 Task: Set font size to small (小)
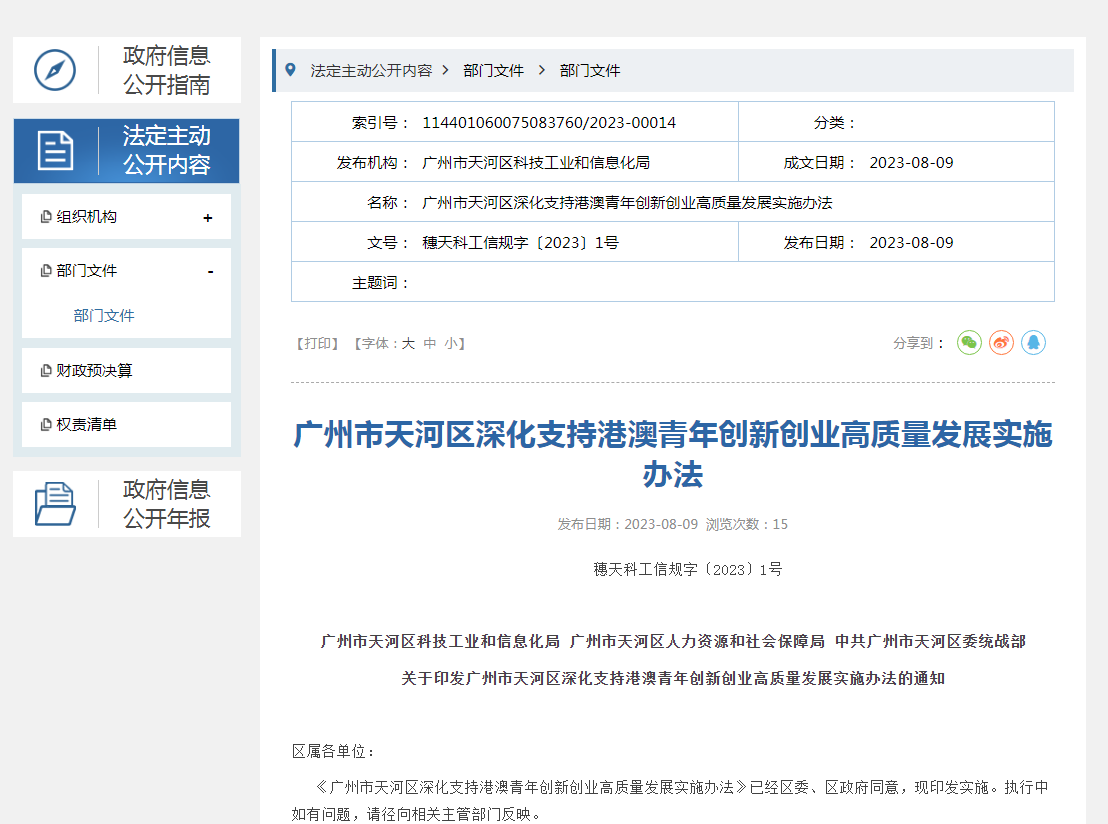coord(451,343)
